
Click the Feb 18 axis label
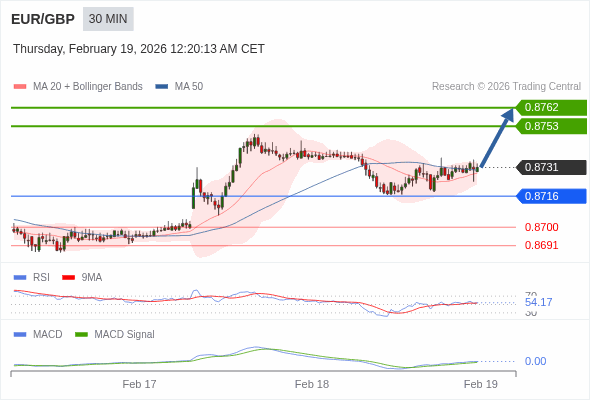pyautogui.click(x=312, y=384)
